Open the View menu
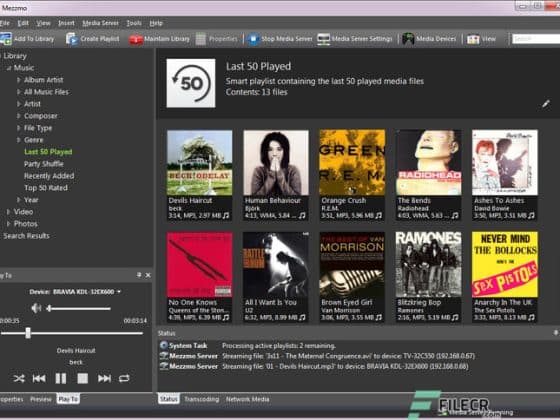The height and width of the screenshot is (420, 560). pos(43,23)
